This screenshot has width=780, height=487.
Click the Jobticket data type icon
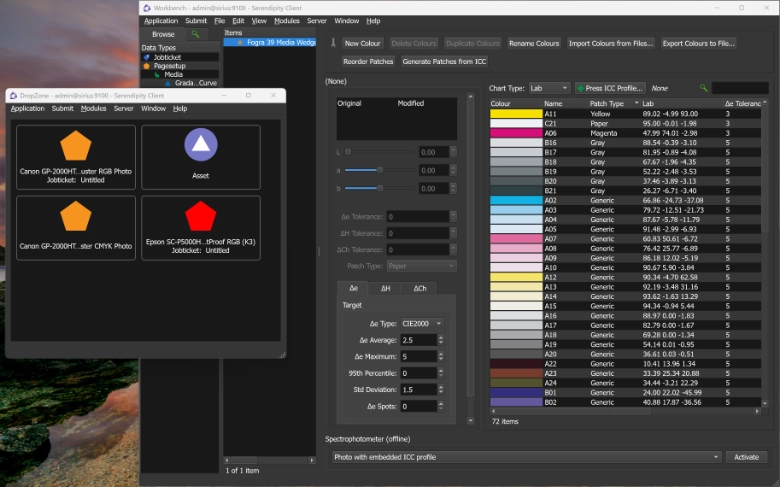coord(147,57)
